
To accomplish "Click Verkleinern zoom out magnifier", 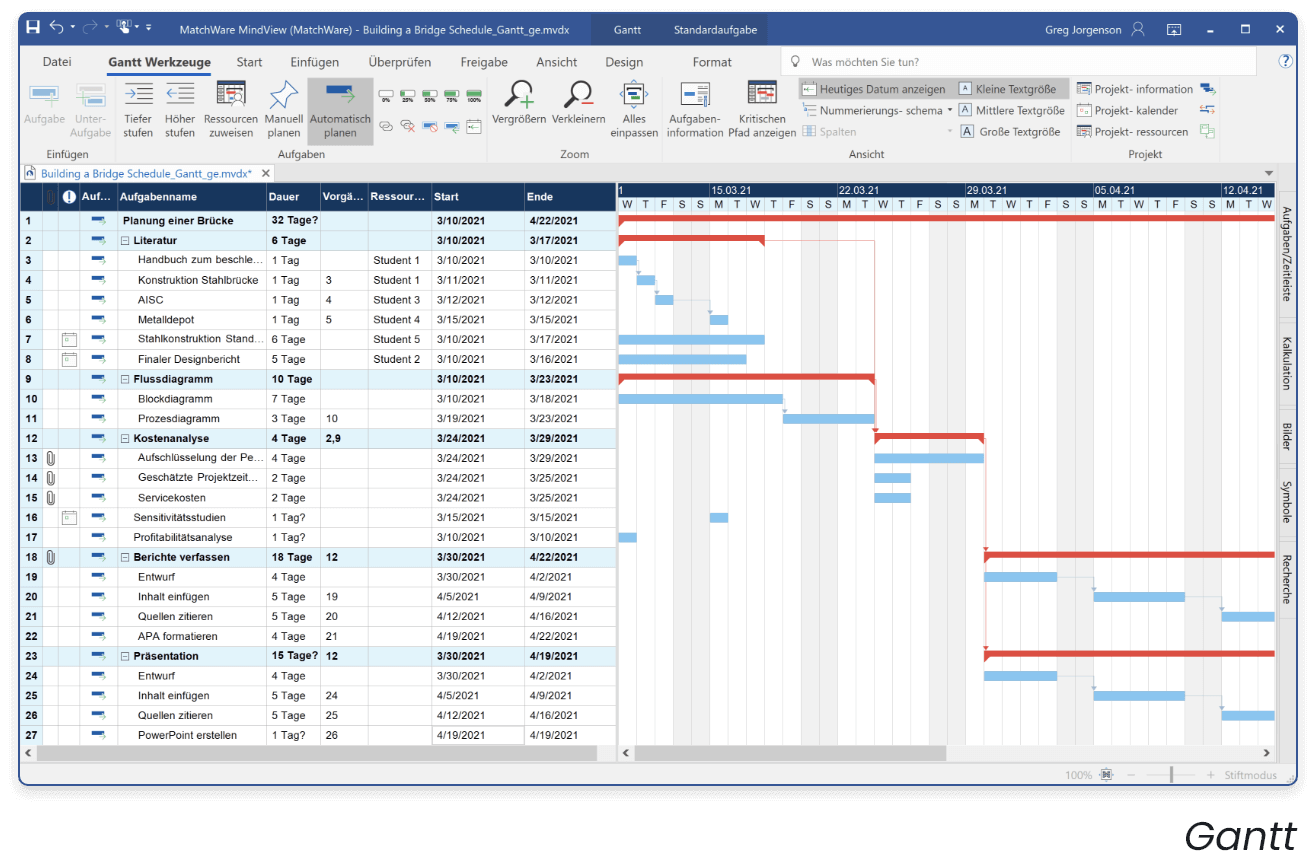I will pyautogui.click(x=578, y=94).
